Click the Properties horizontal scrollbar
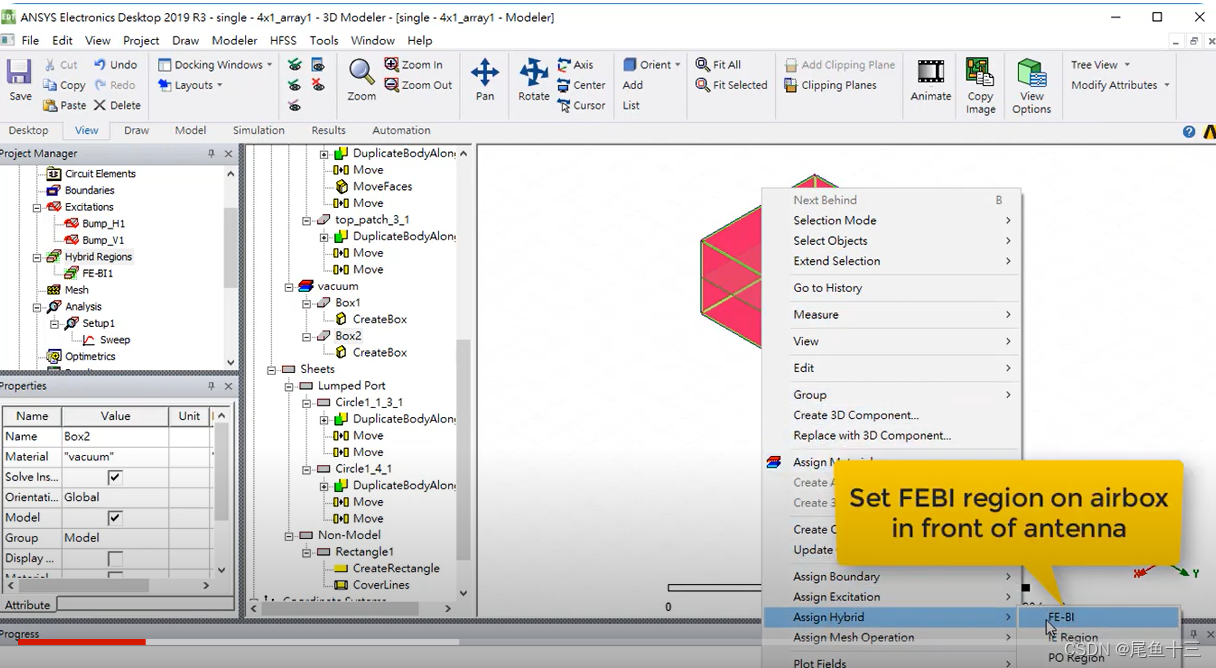1216x668 pixels. tap(108, 585)
